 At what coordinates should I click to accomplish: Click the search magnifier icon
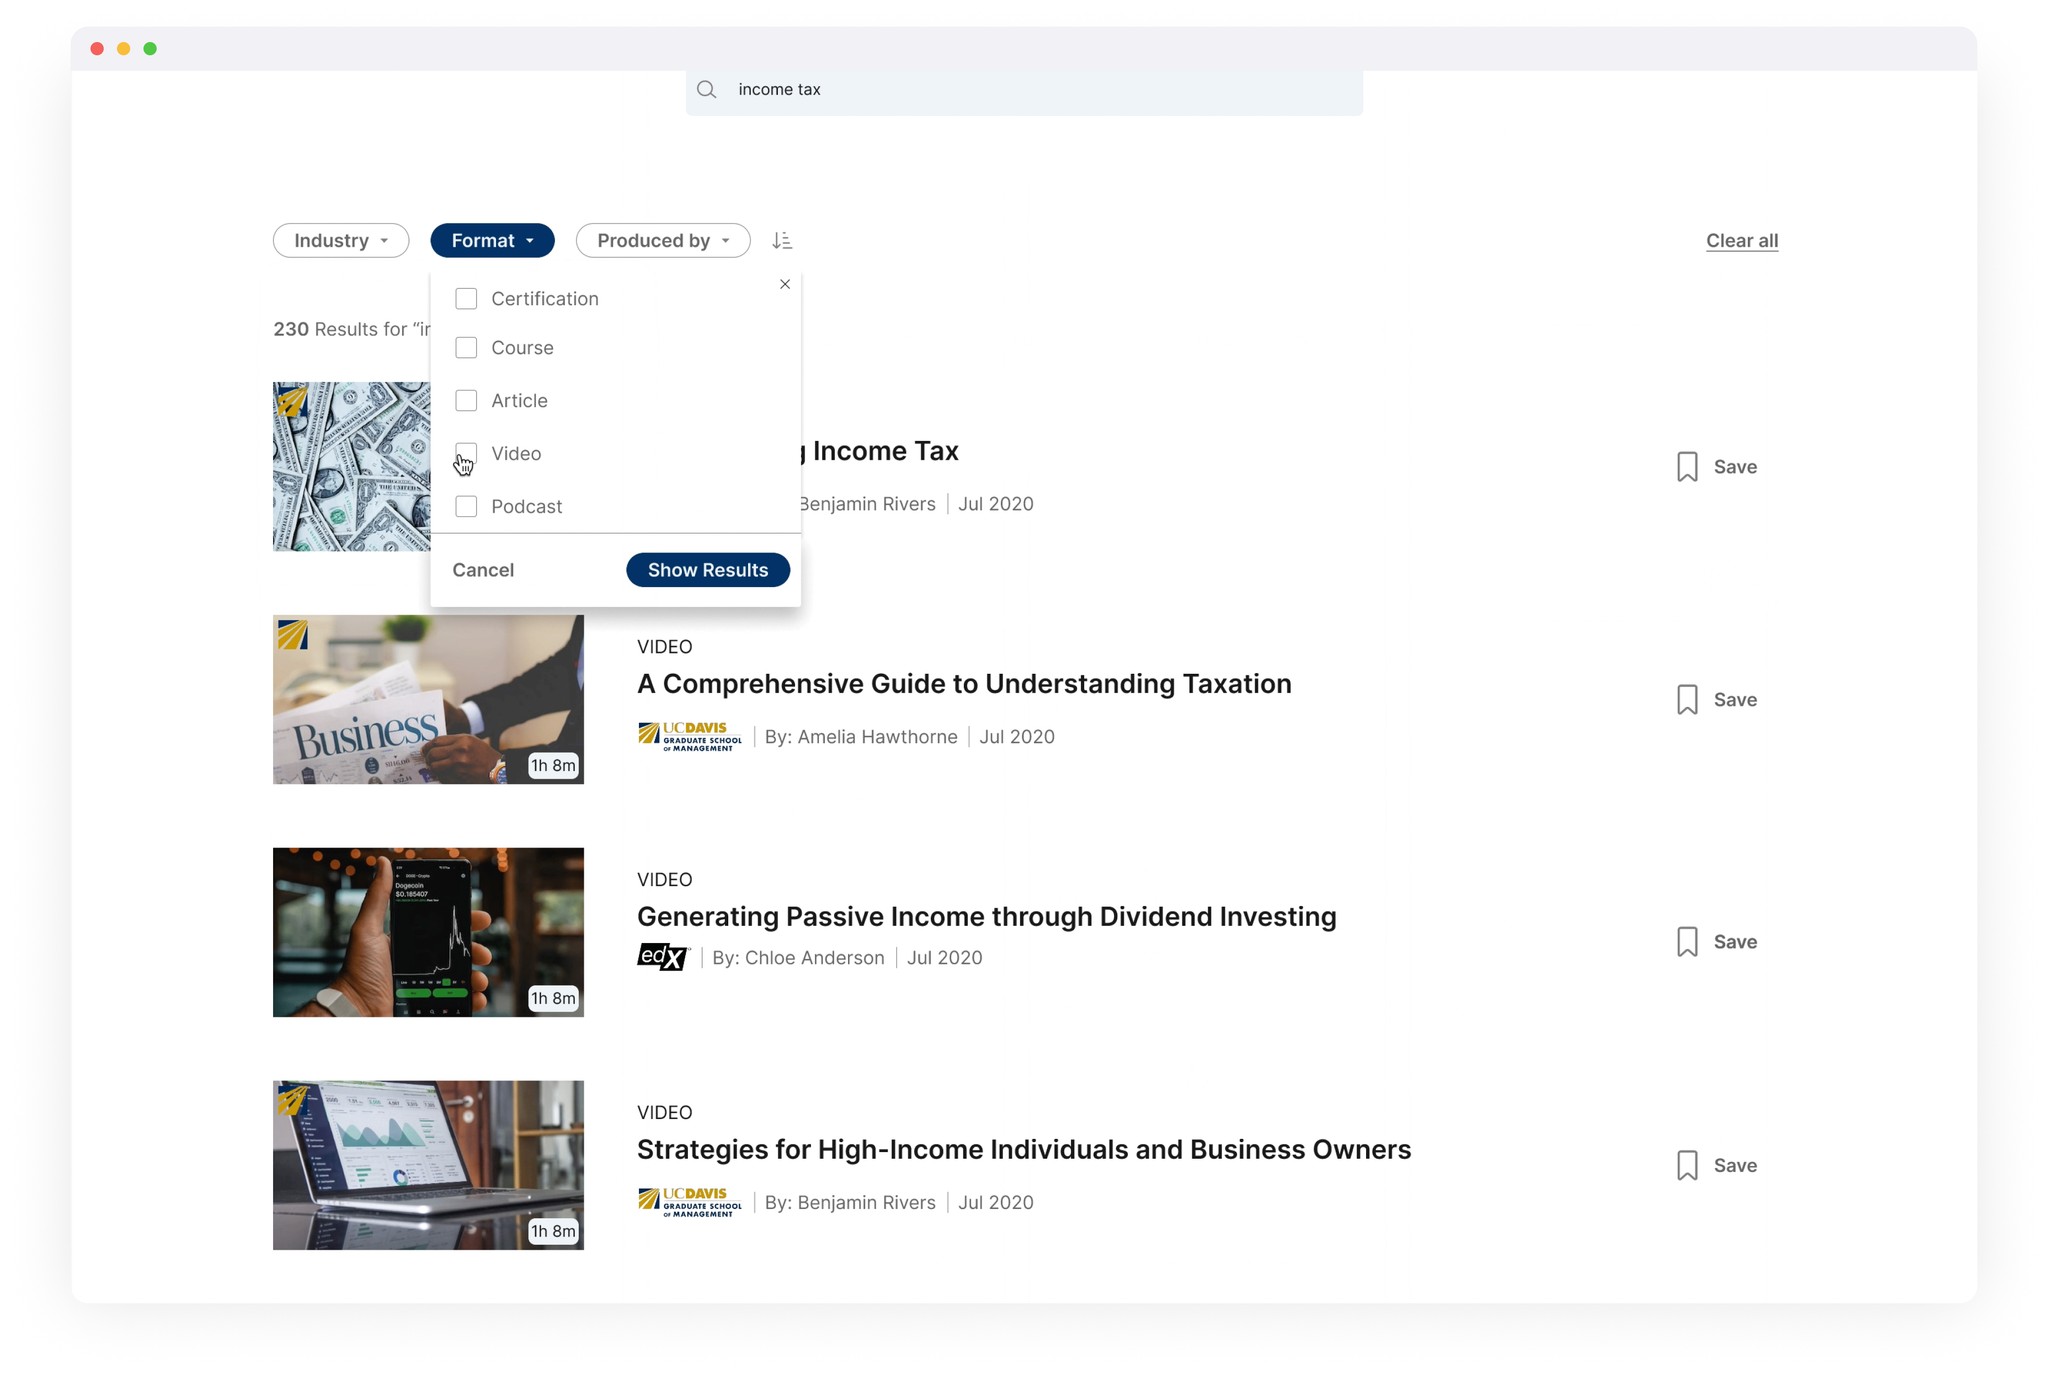[707, 89]
